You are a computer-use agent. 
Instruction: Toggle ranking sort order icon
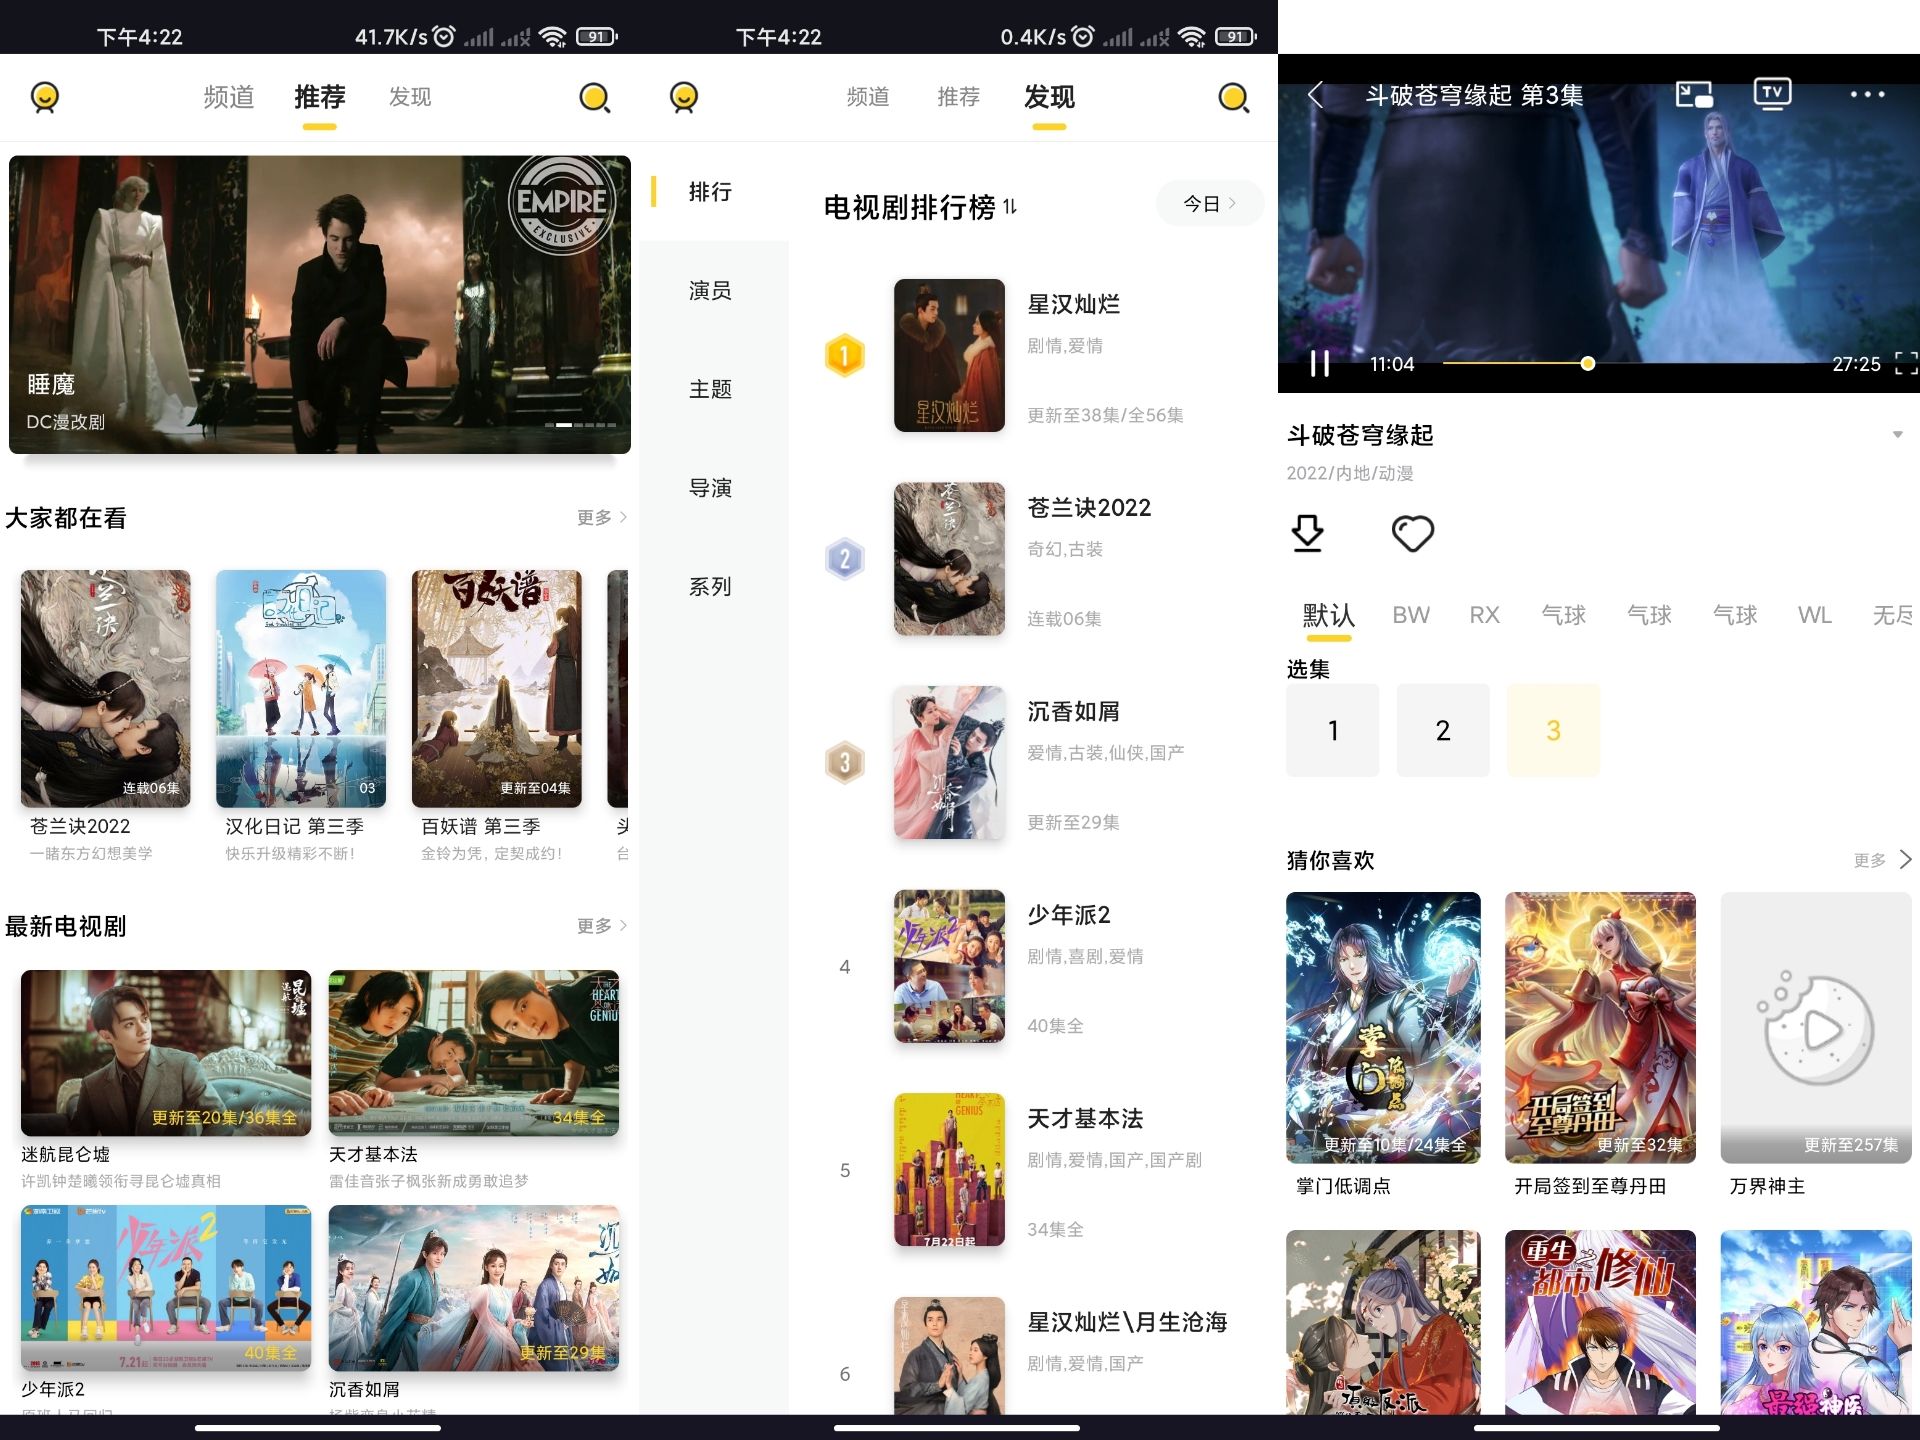(1010, 206)
